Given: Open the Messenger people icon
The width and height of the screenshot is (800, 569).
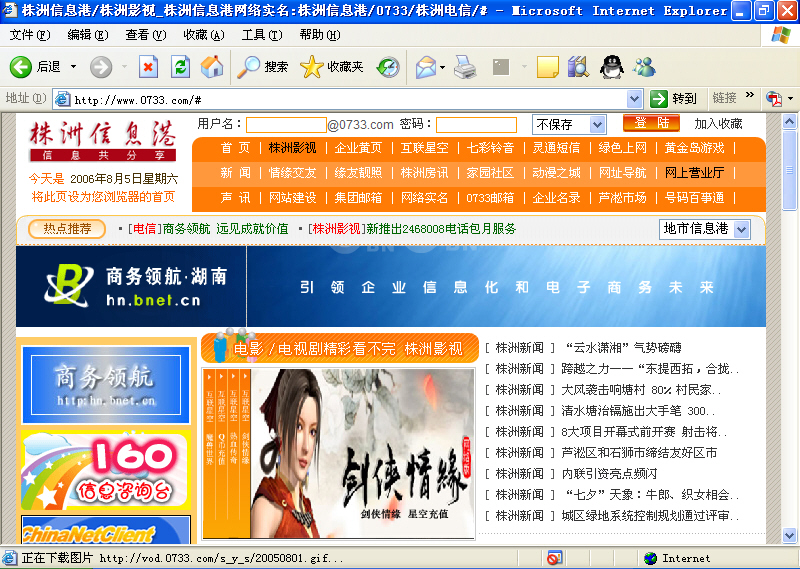Looking at the screenshot, I should tap(644, 67).
